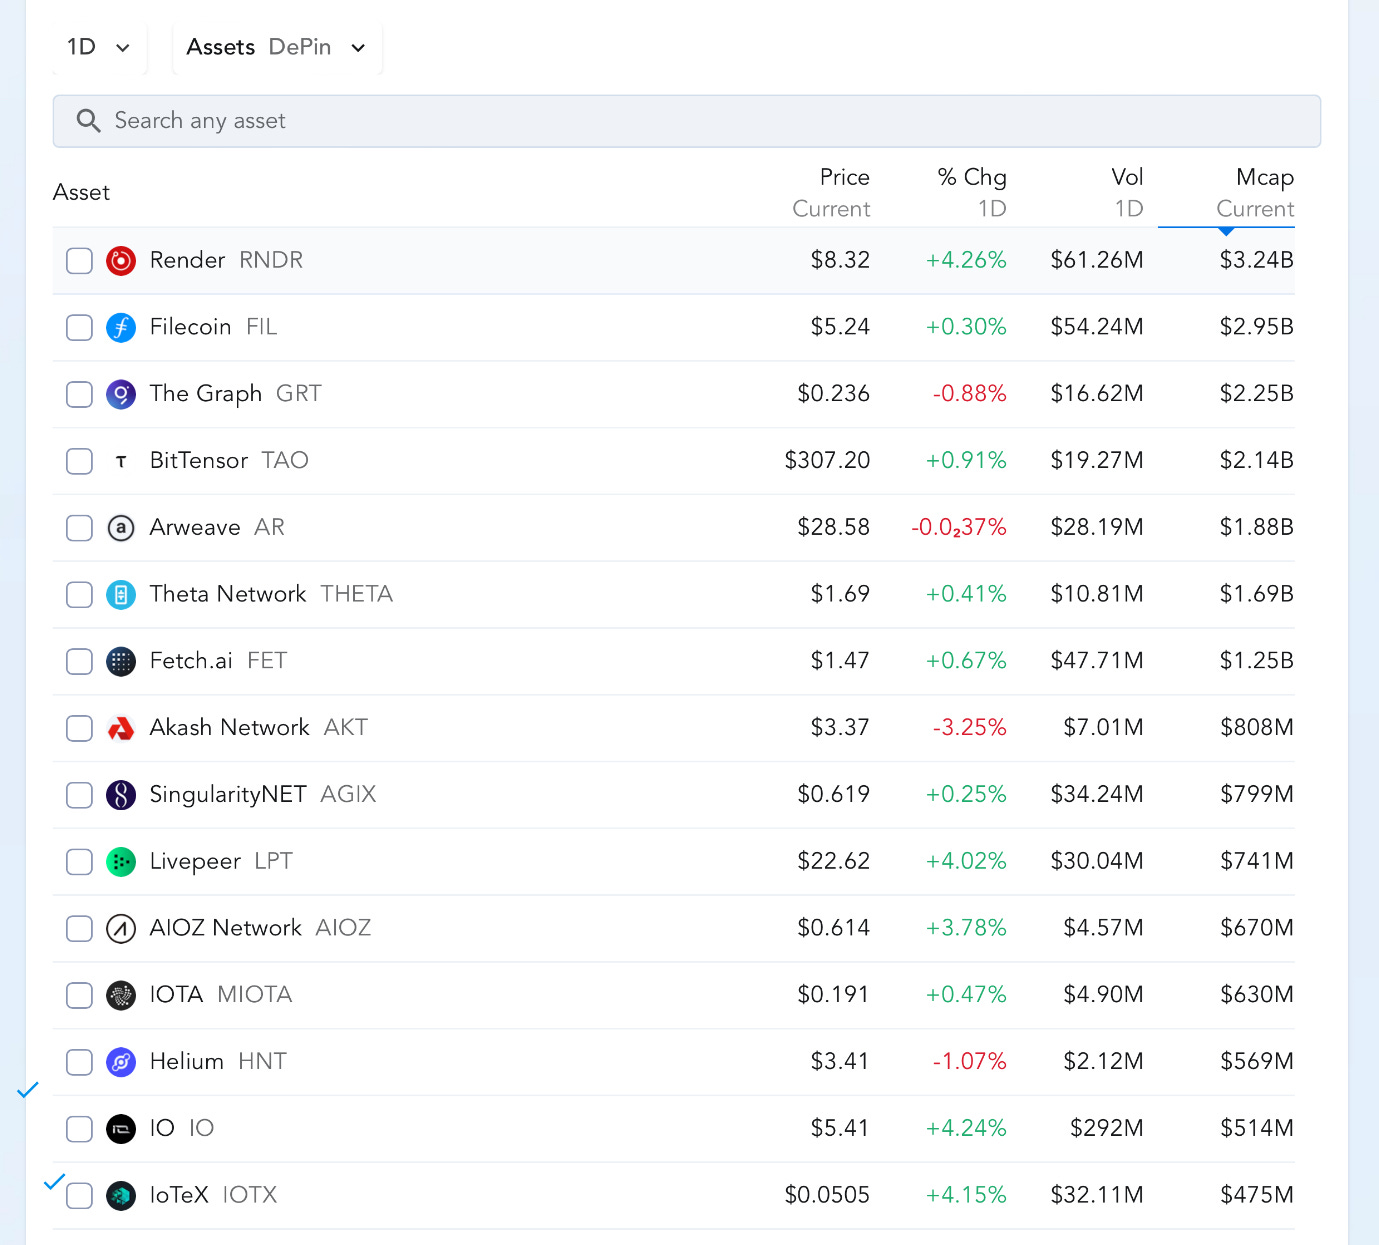This screenshot has height=1245, width=1379.
Task: Click the THETA ticker symbol
Action: (357, 594)
